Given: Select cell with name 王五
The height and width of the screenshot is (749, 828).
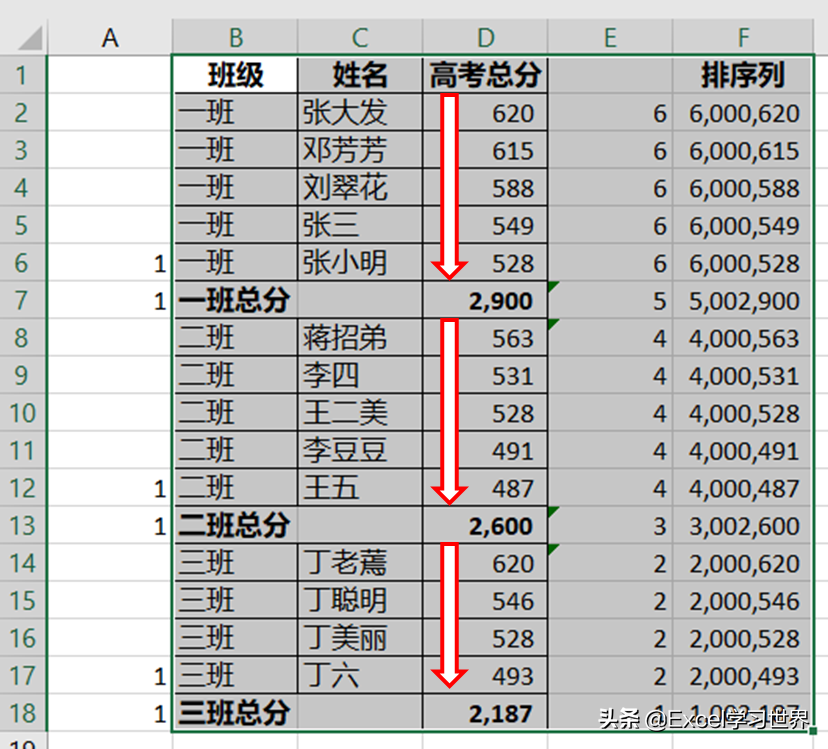Looking at the screenshot, I should tap(360, 488).
